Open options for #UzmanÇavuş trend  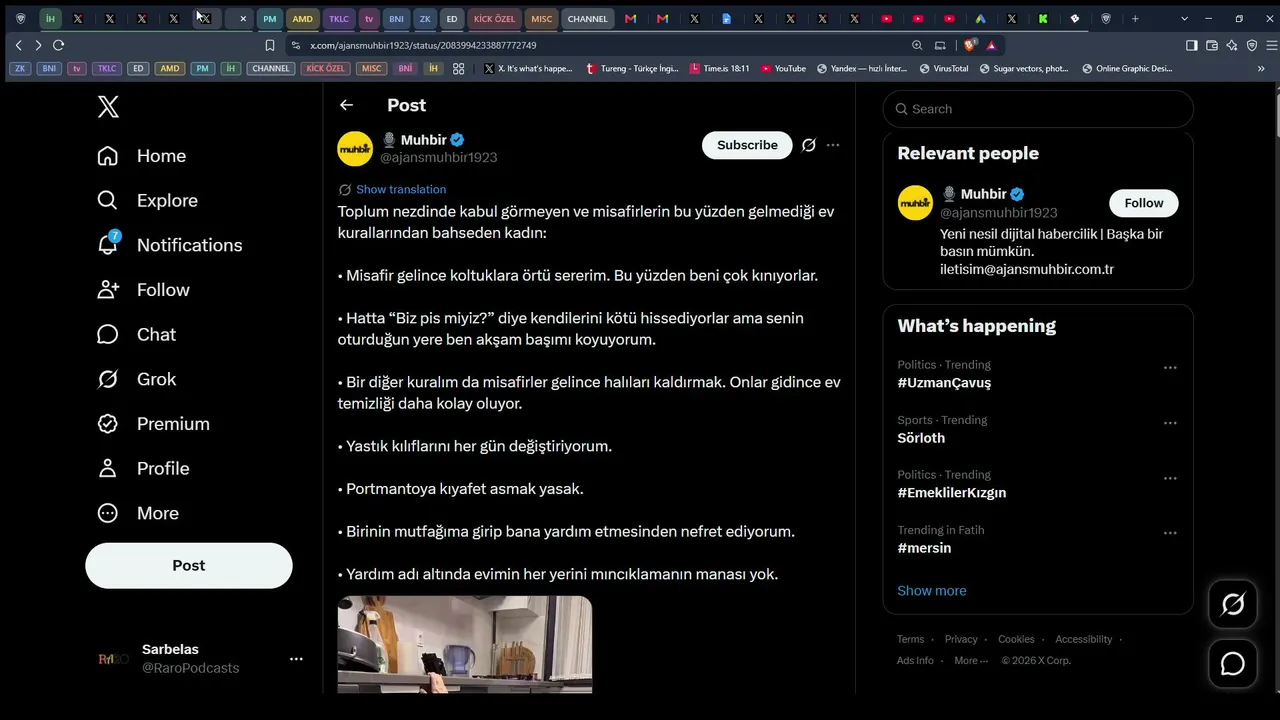tap(1170, 368)
